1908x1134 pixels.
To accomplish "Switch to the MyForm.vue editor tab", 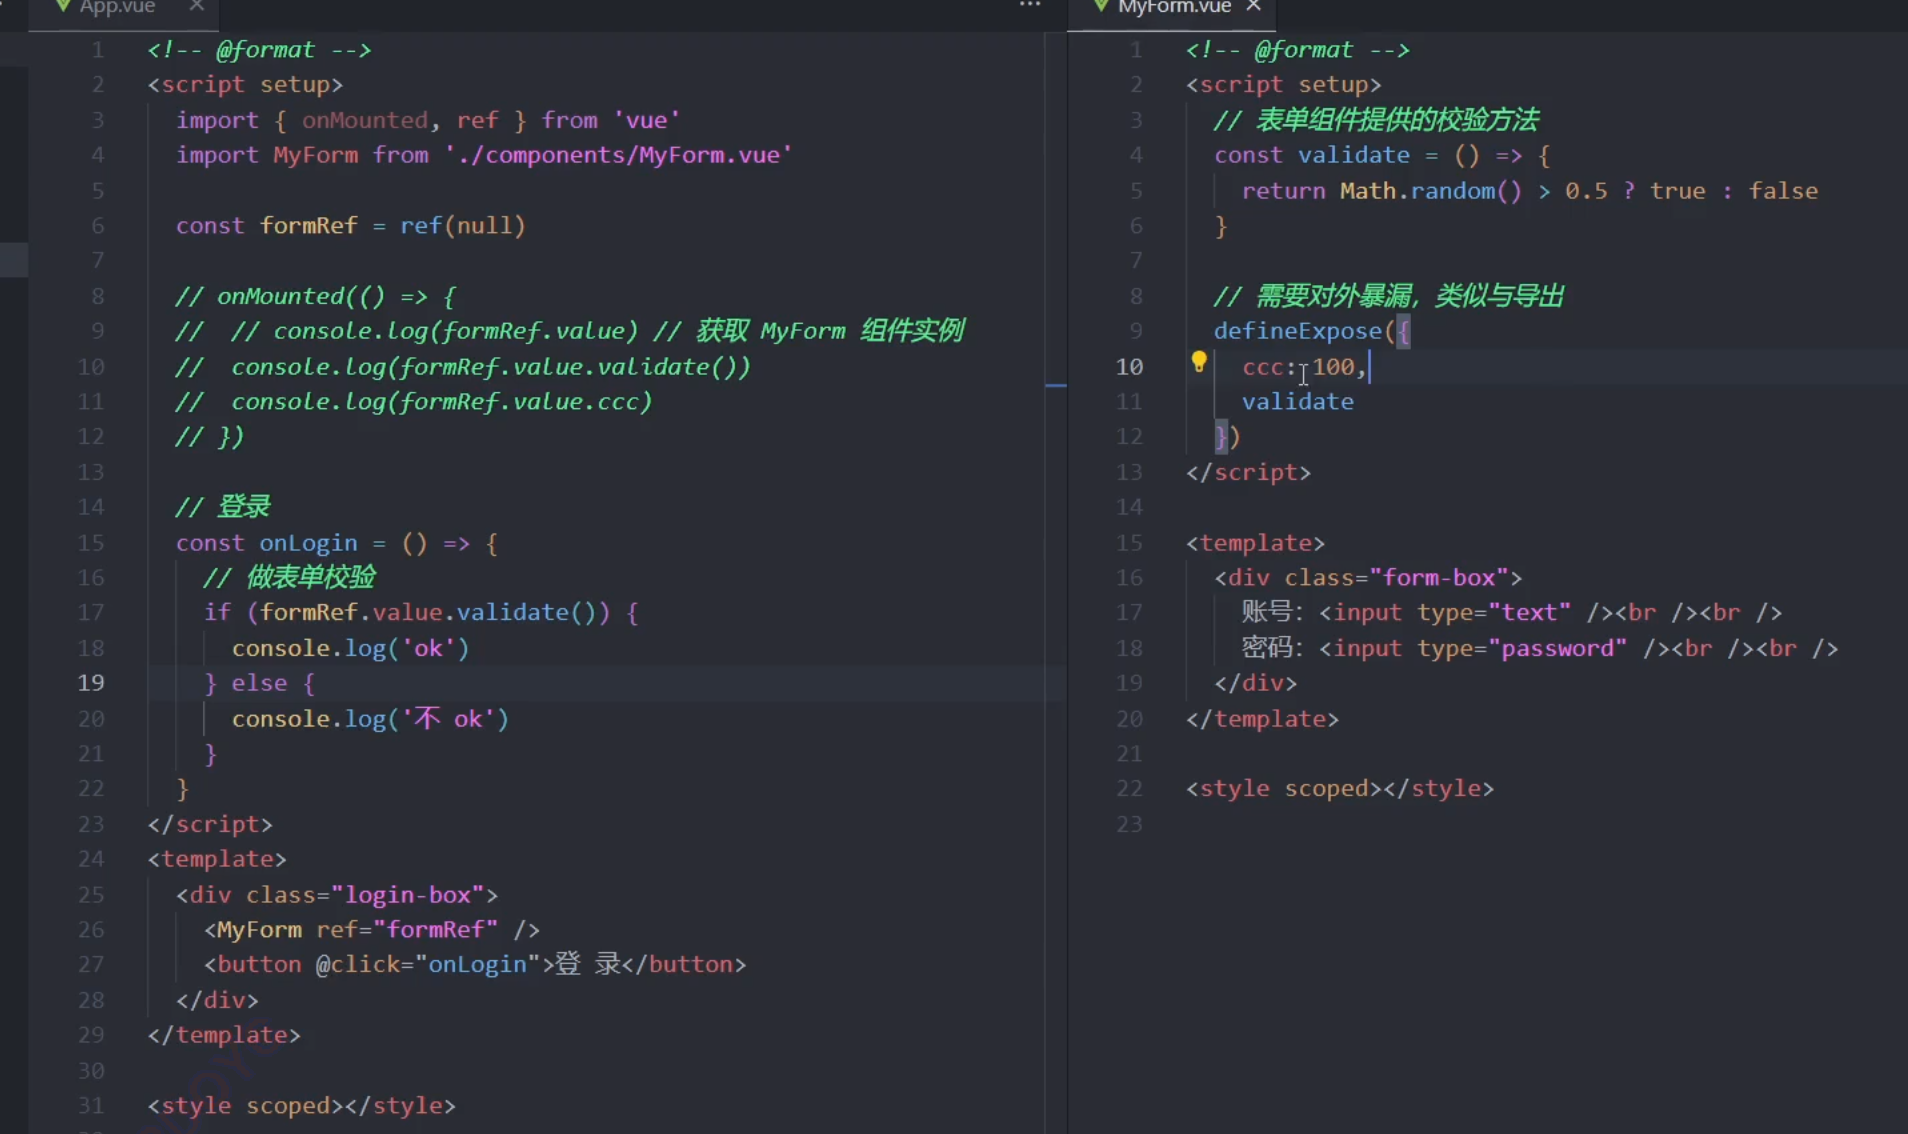I will (1174, 8).
